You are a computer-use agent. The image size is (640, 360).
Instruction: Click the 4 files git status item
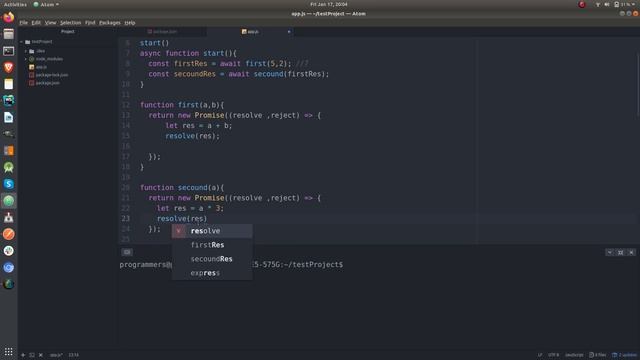[598, 355]
